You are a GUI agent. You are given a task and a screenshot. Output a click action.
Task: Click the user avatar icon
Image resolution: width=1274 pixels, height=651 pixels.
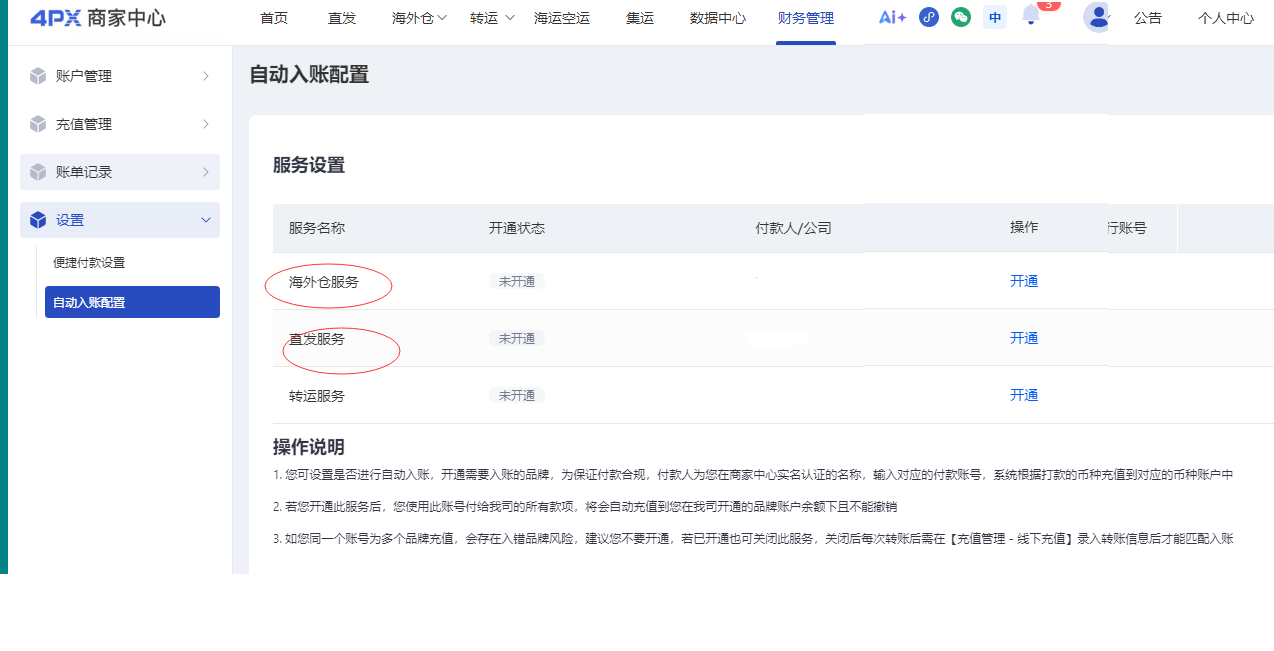[1098, 16]
